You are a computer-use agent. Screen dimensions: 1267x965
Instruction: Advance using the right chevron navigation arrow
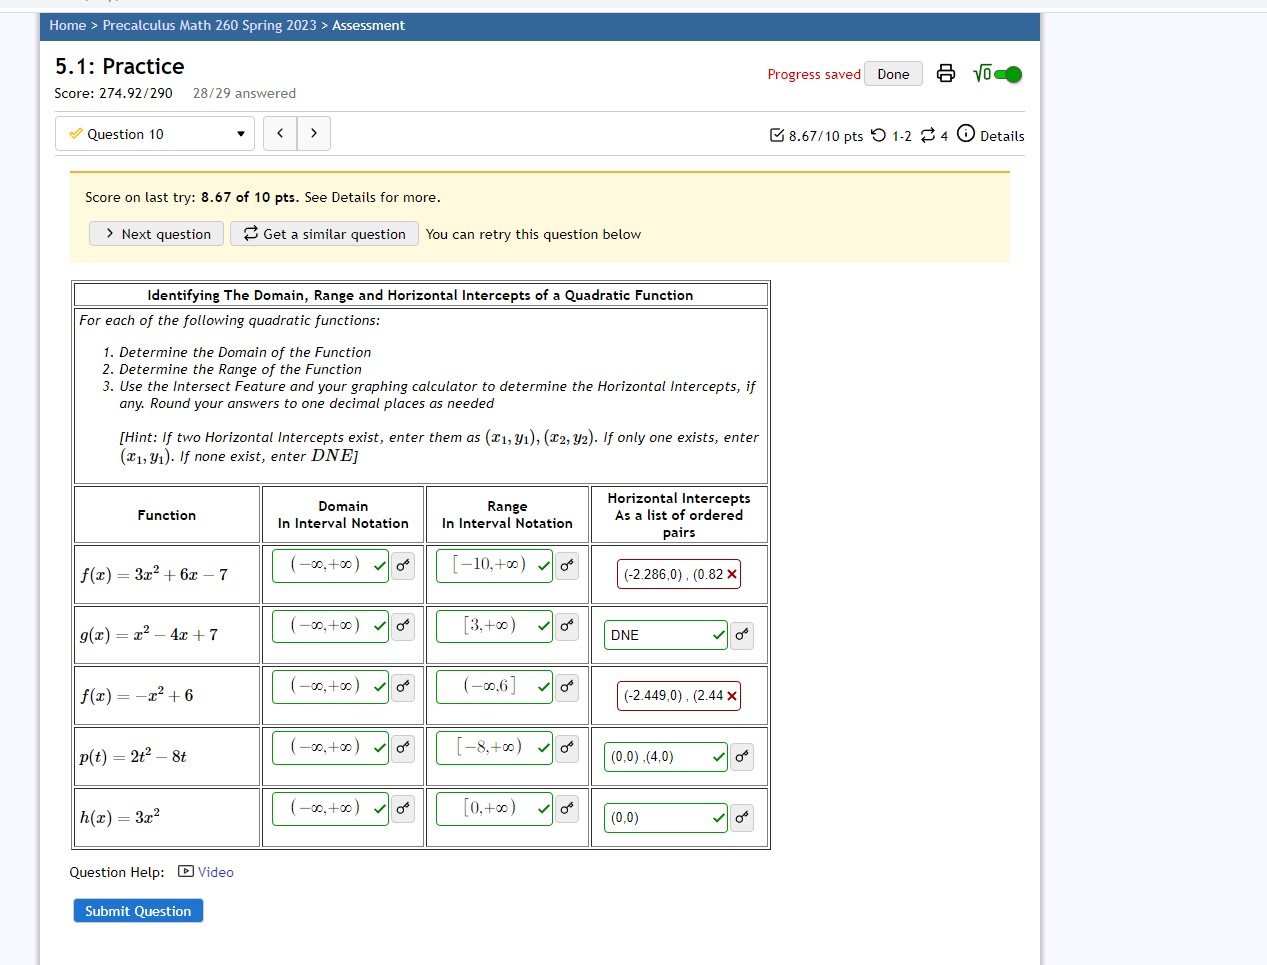pyautogui.click(x=313, y=133)
